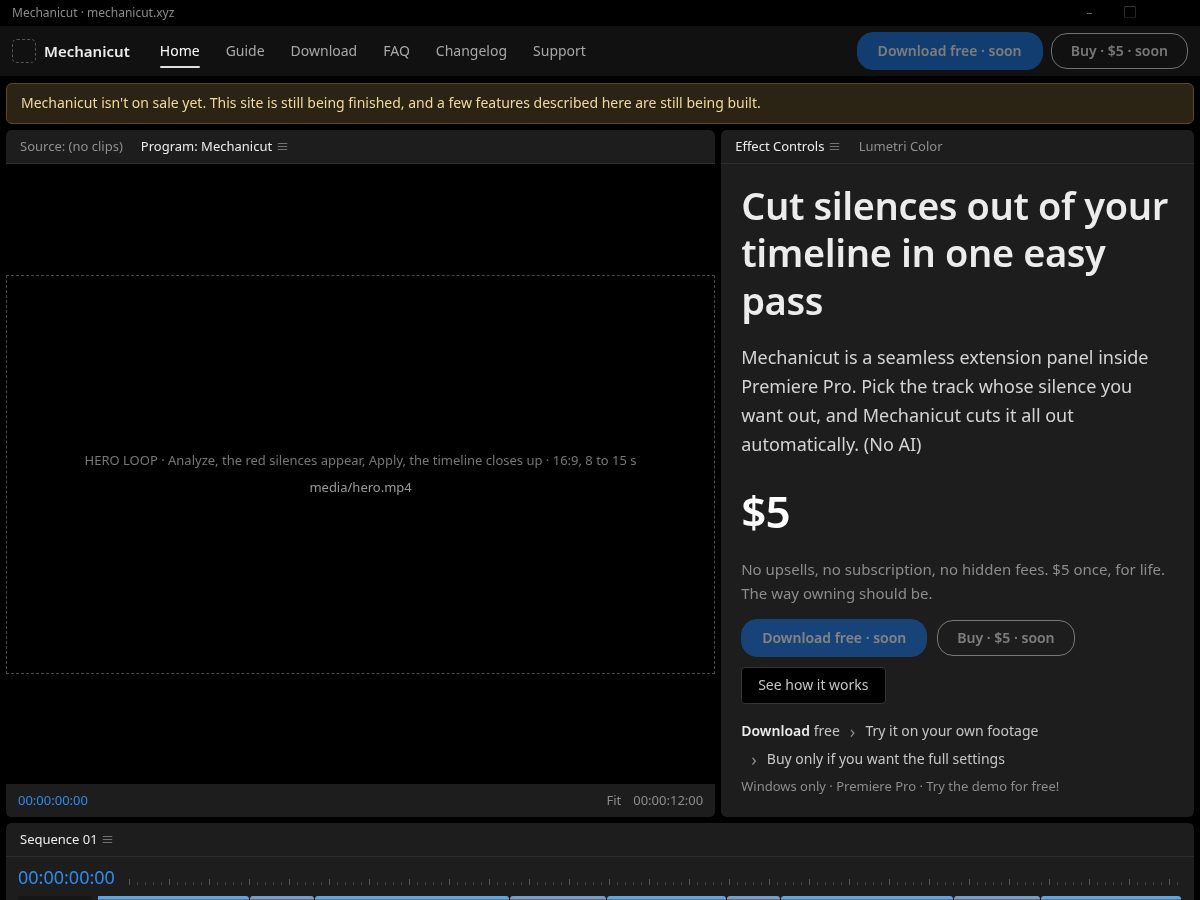Click the HERO LOOP description text
Viewport: 1200px width, 900px height.
361,460
